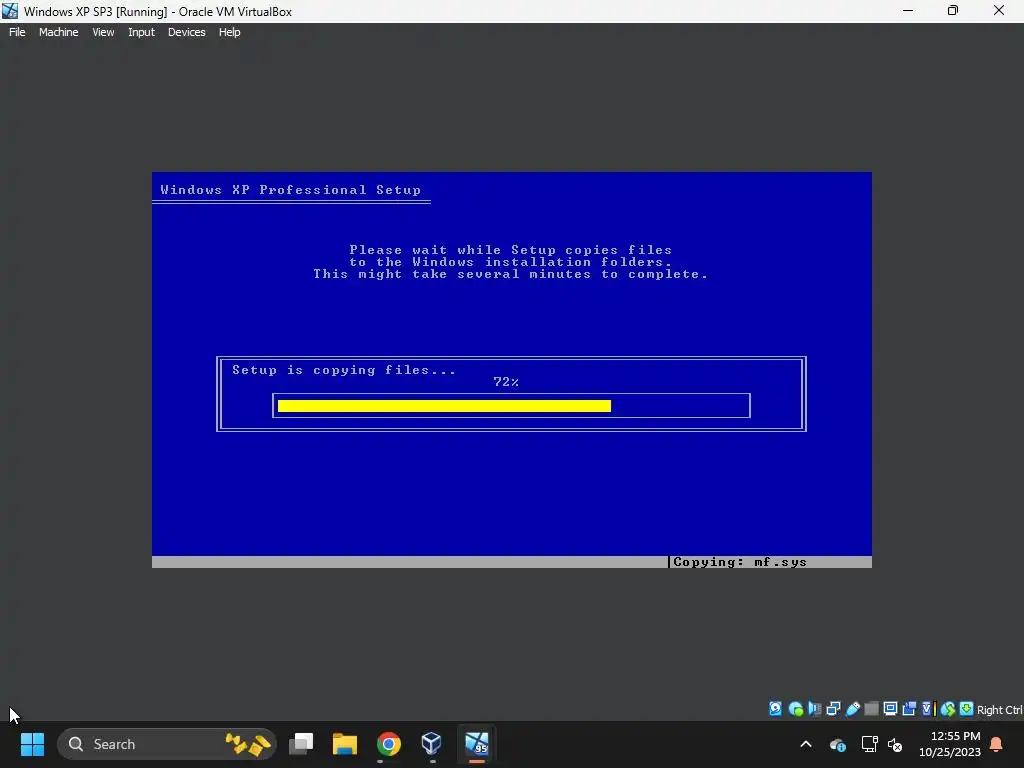
Task: Click the virtualization CPU indicator icon
Action: click(928, 709)
